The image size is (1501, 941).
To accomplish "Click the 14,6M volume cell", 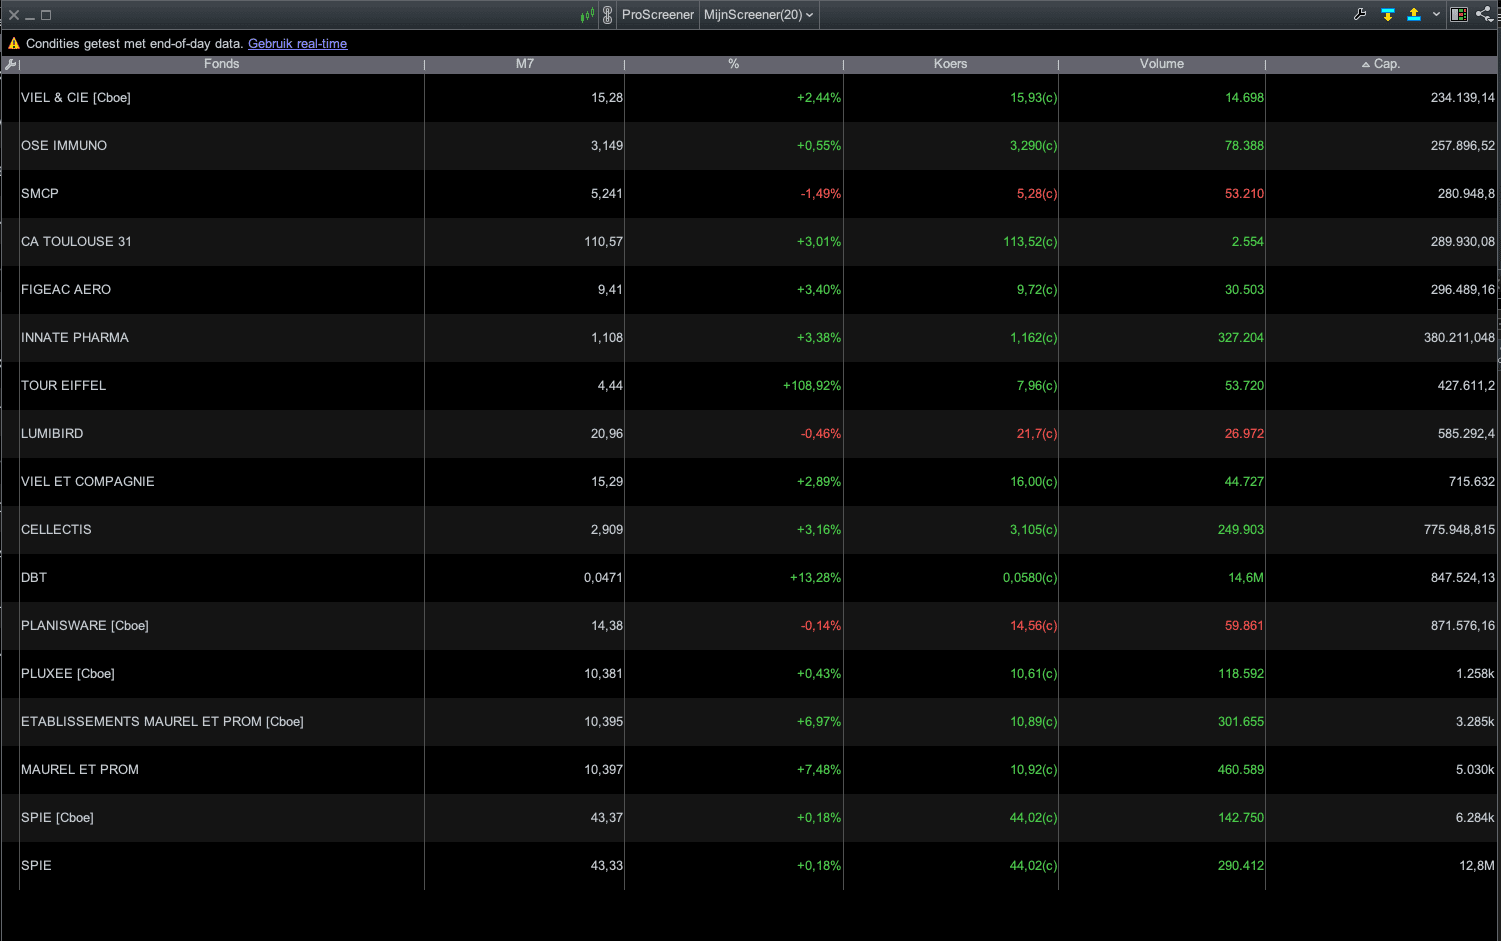I will coord(1246,578).
